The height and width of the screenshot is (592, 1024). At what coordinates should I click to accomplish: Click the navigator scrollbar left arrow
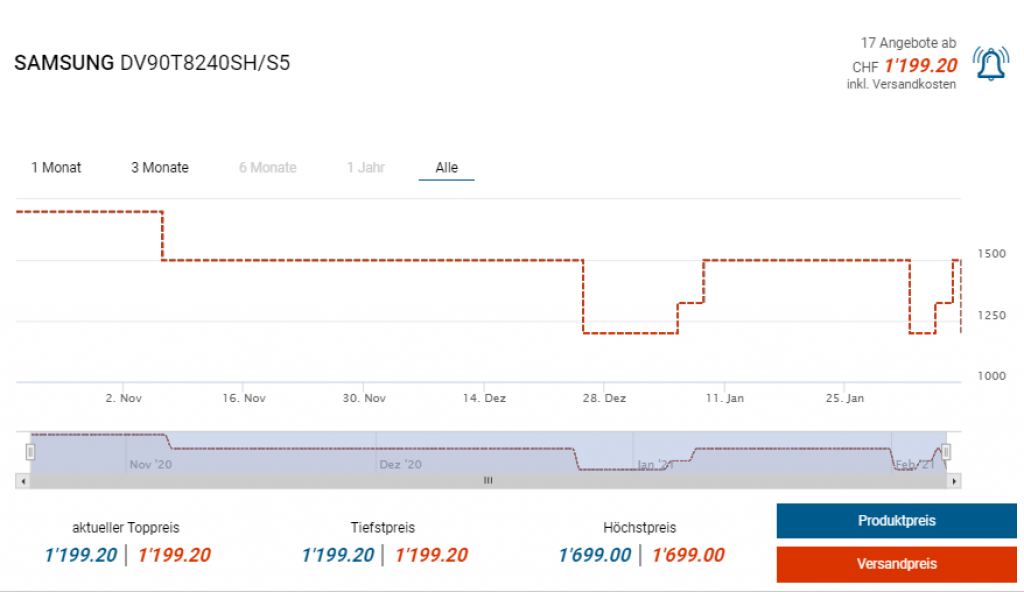(x=21, y=481)
